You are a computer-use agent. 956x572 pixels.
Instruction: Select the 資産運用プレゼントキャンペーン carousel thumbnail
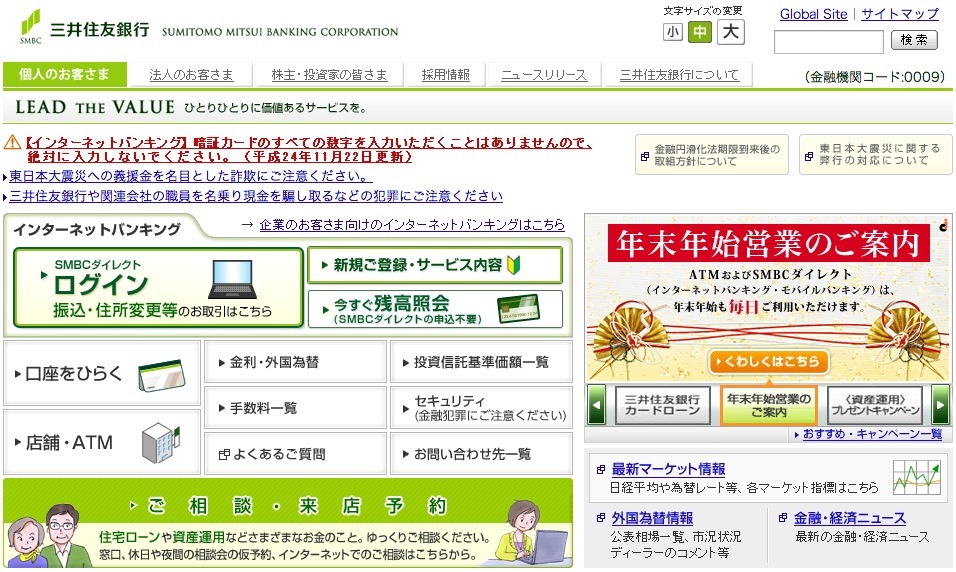pos(875,405)
